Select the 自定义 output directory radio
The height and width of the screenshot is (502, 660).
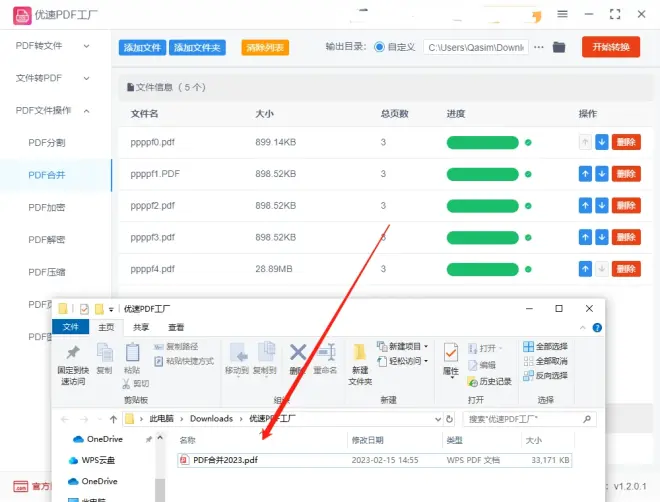(379, 47)
